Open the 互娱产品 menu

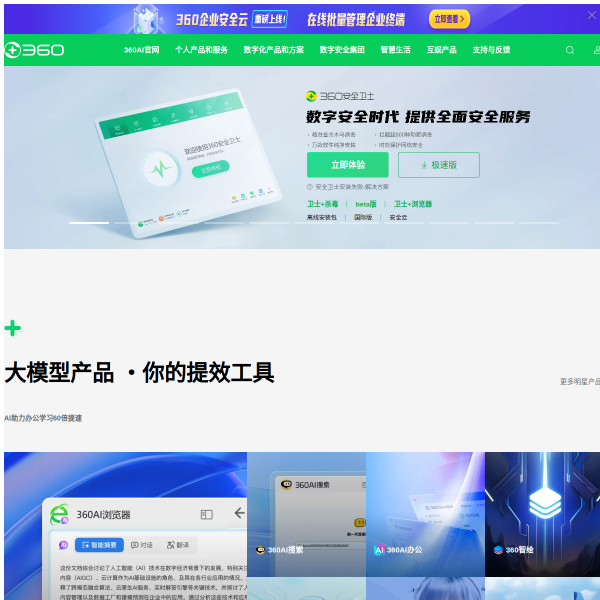click(442, 50)
